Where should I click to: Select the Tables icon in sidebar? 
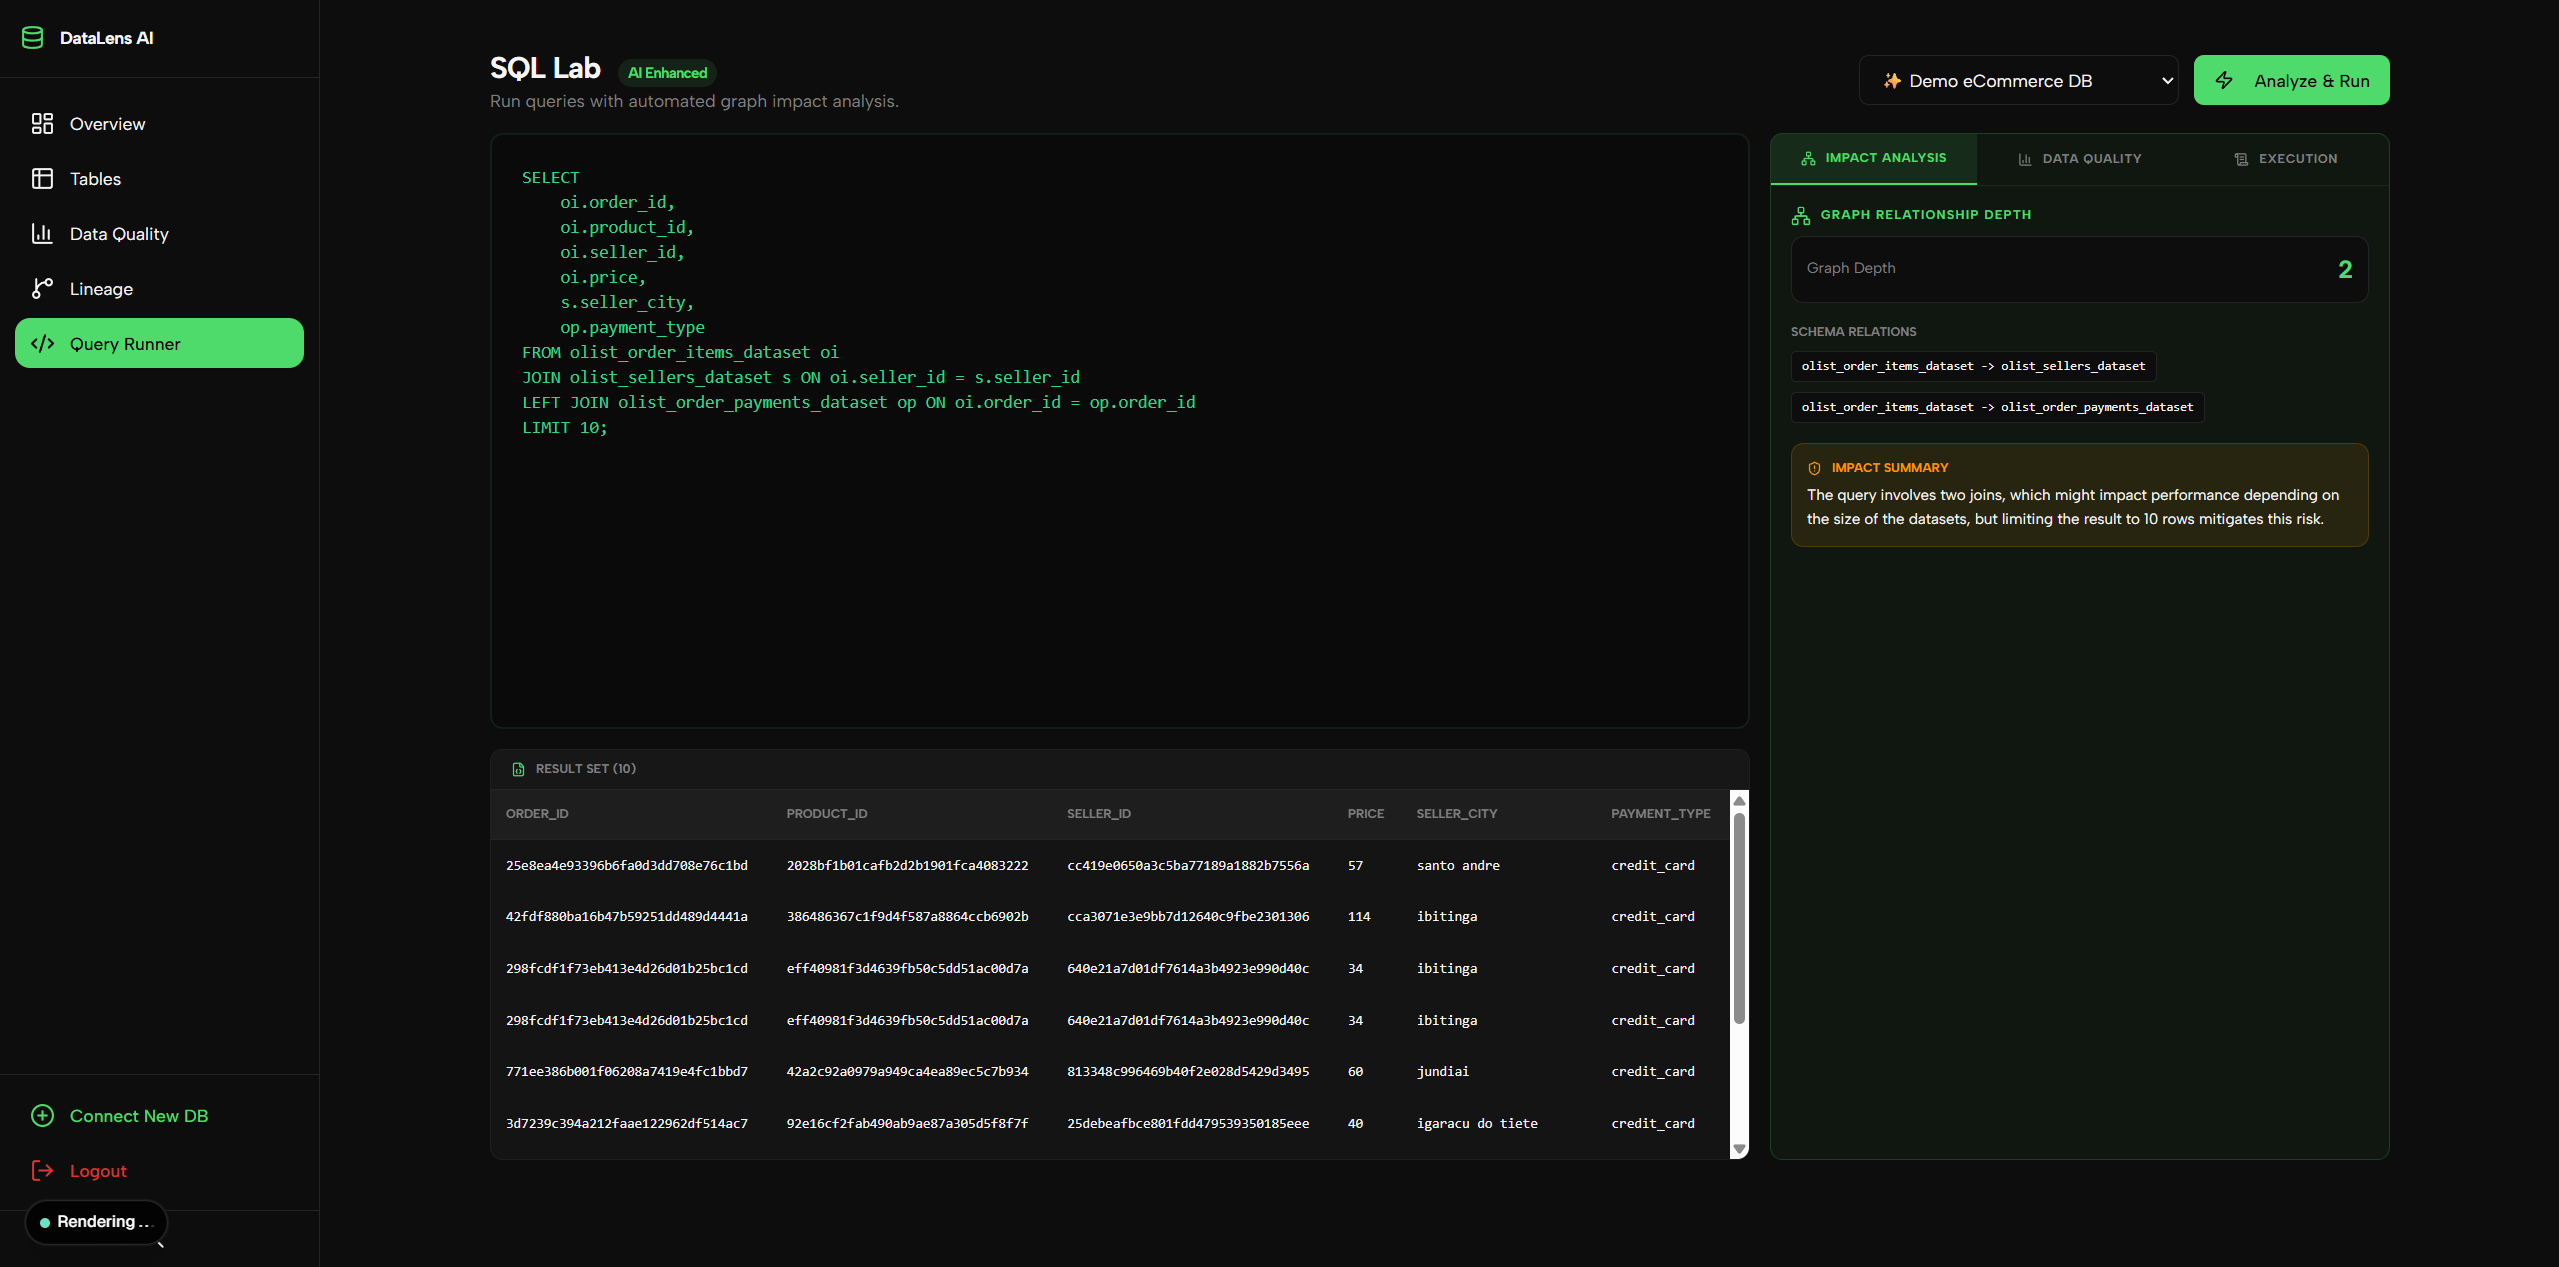coord(41,178)
